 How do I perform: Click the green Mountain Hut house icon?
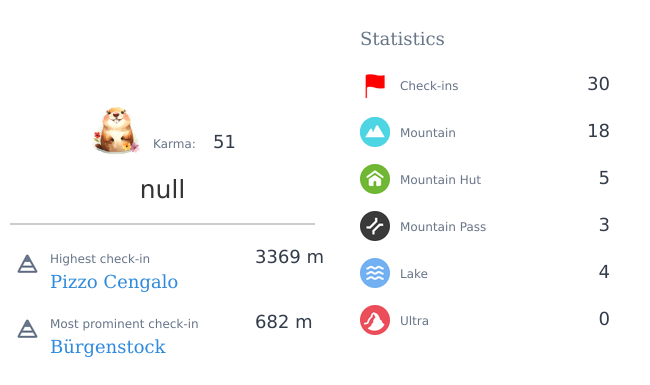[x=375, y=179]
